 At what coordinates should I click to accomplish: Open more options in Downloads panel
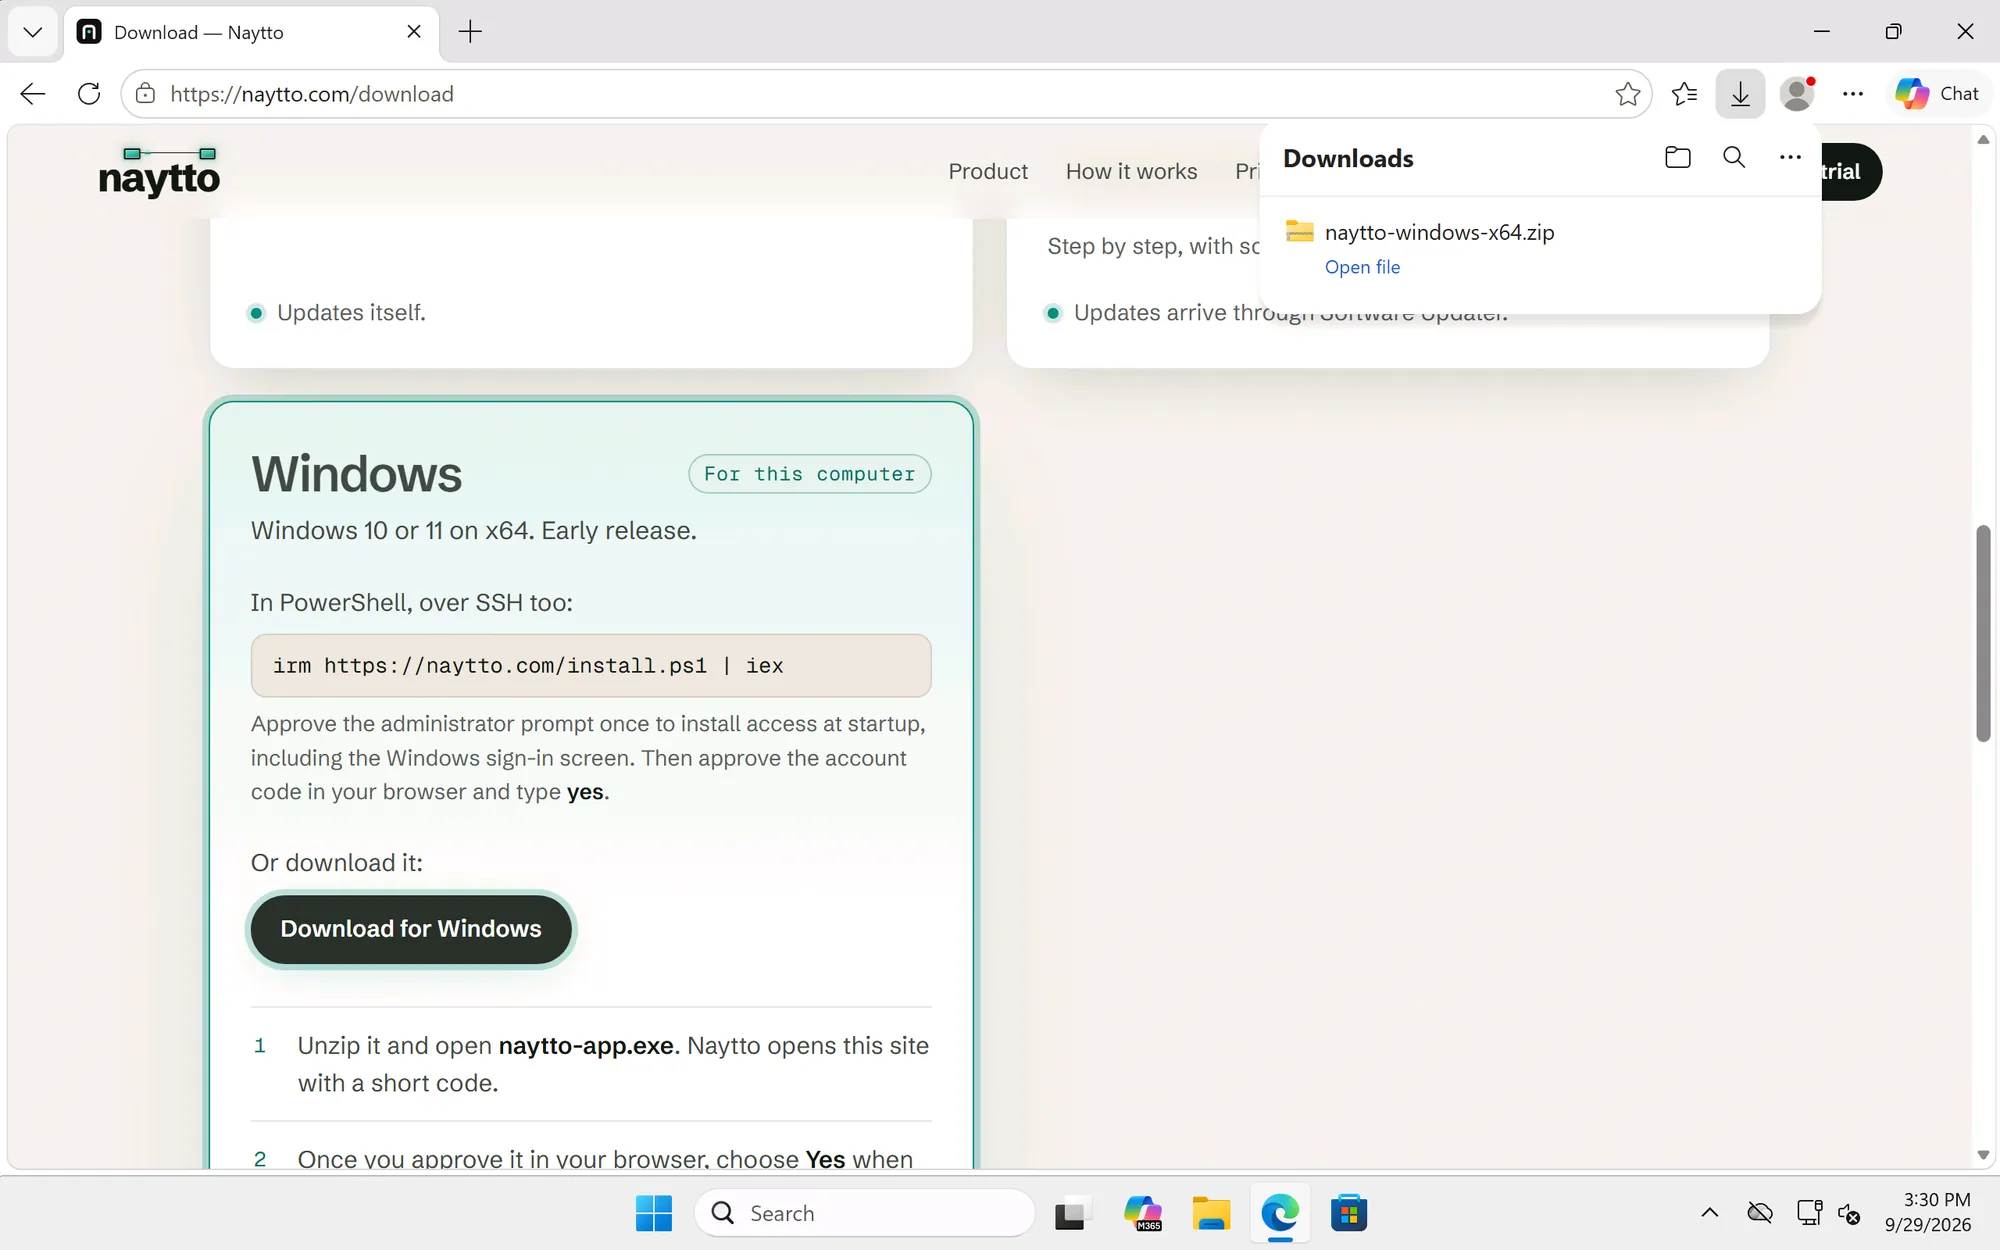click(1790, 157)
